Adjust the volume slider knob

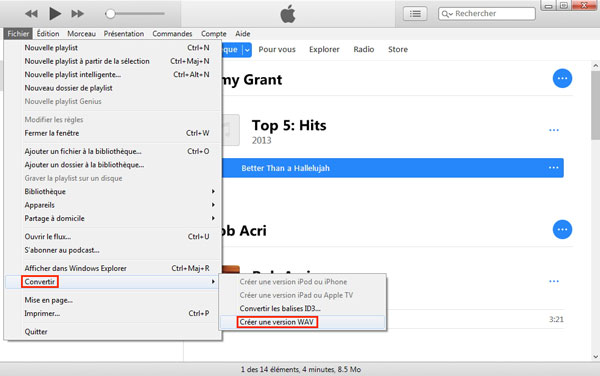[x=110, y=14]
